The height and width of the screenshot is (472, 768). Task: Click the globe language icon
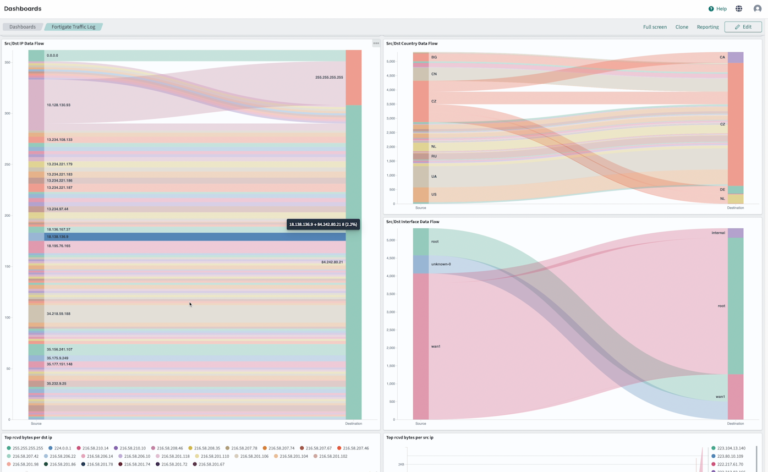739,9
